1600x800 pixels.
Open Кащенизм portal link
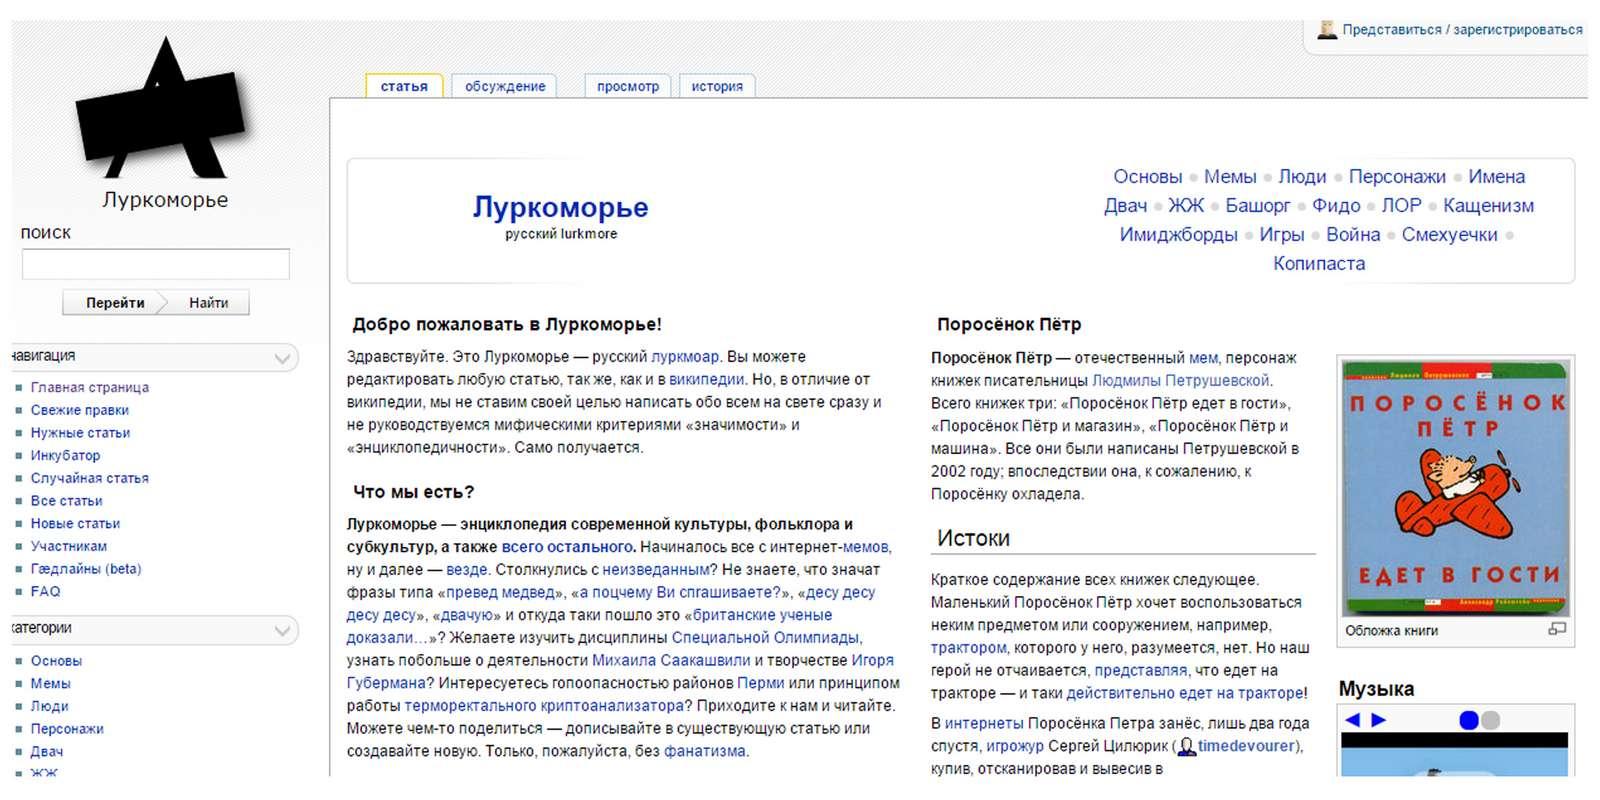(1488, 206)
